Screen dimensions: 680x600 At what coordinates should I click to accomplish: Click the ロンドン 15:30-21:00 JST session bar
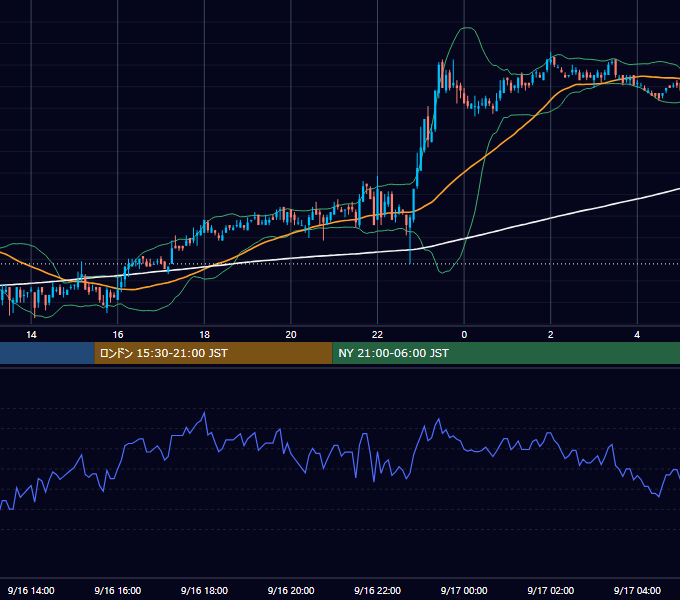213,353
